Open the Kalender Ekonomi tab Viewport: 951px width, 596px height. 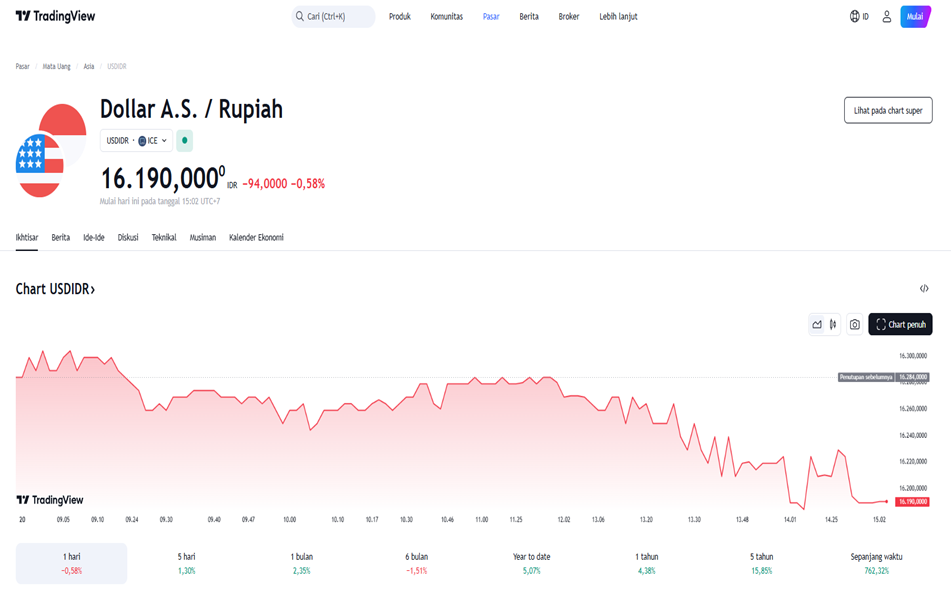(x=256, y=237)
